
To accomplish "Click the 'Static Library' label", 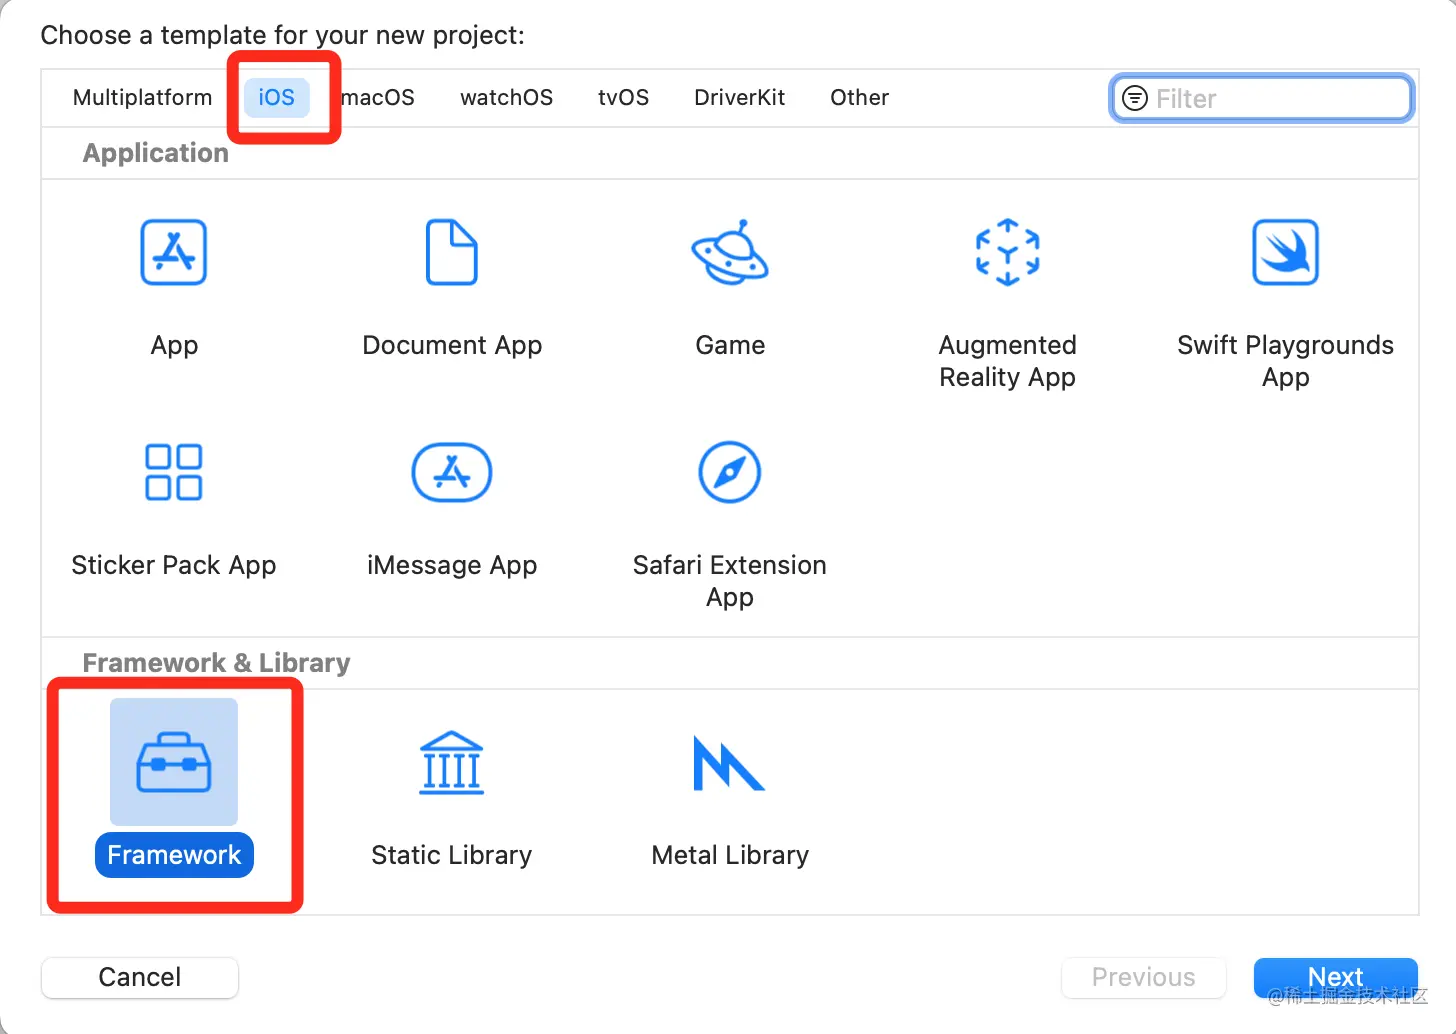I will pos(452,855).
